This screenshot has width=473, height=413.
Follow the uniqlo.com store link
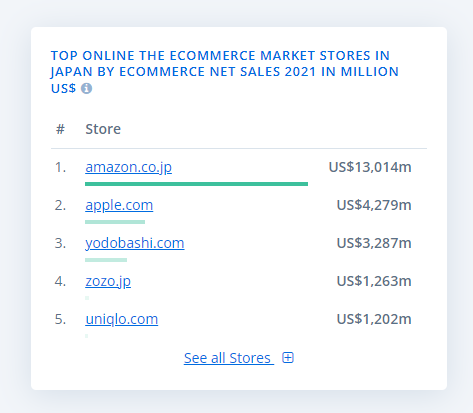(122, 319)
